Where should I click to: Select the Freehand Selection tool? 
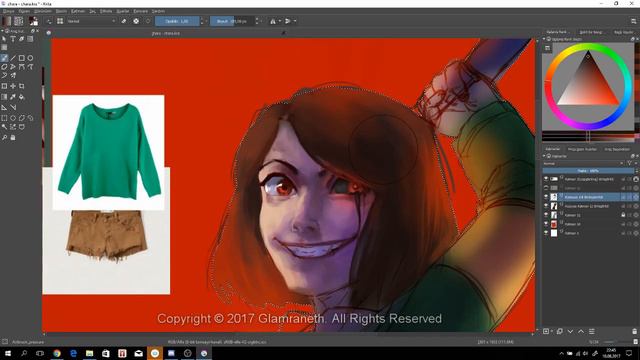click(30, 118)
